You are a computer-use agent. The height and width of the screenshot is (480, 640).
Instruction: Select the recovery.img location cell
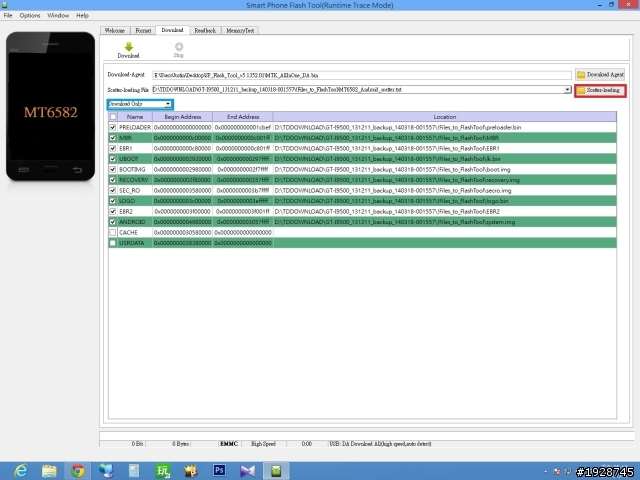pyautogui.click(x=445, y=180)
